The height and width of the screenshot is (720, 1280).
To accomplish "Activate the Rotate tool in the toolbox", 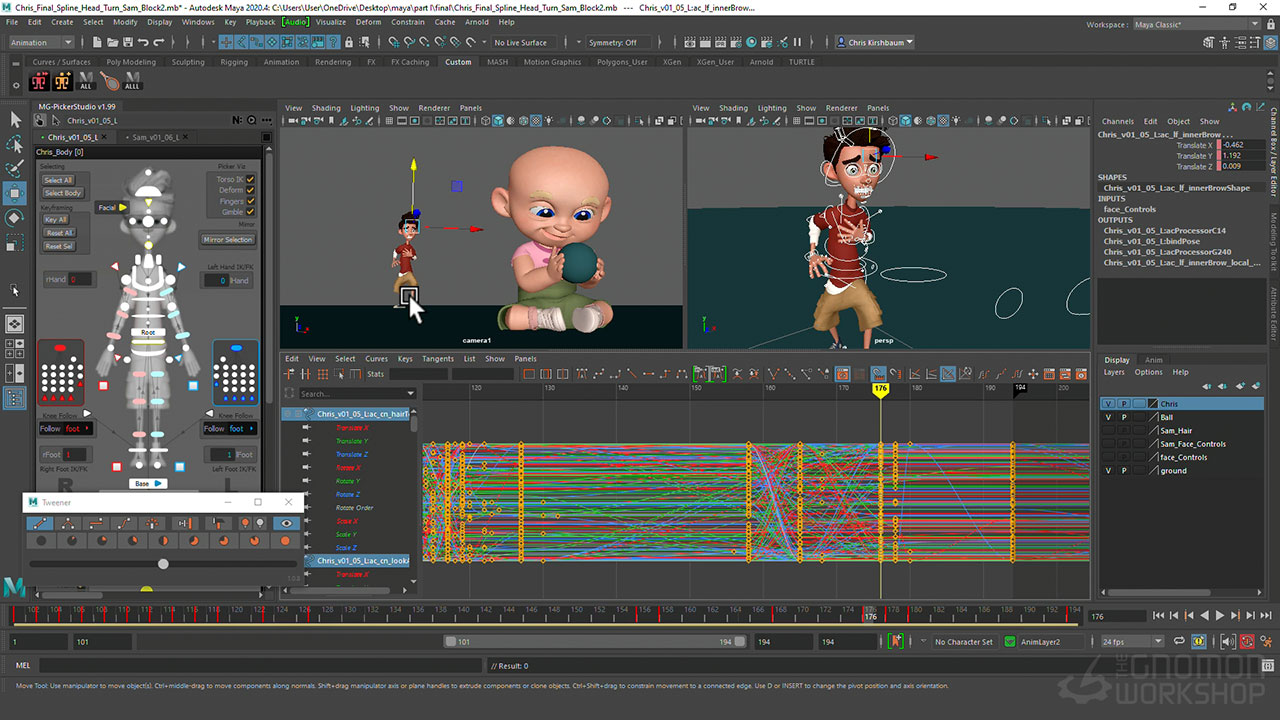I will coord(15,218).
